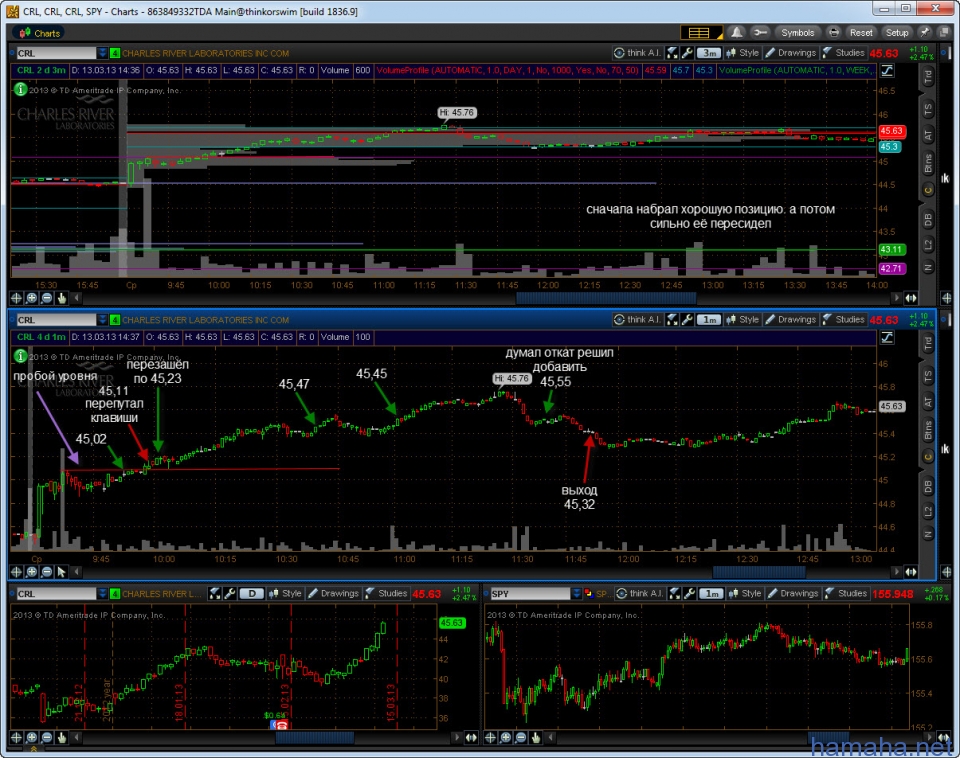This screenshot has width=960, height=758.
Task: Open chart settings wrench on CRL 1m chart
Action: pos(687,320)
